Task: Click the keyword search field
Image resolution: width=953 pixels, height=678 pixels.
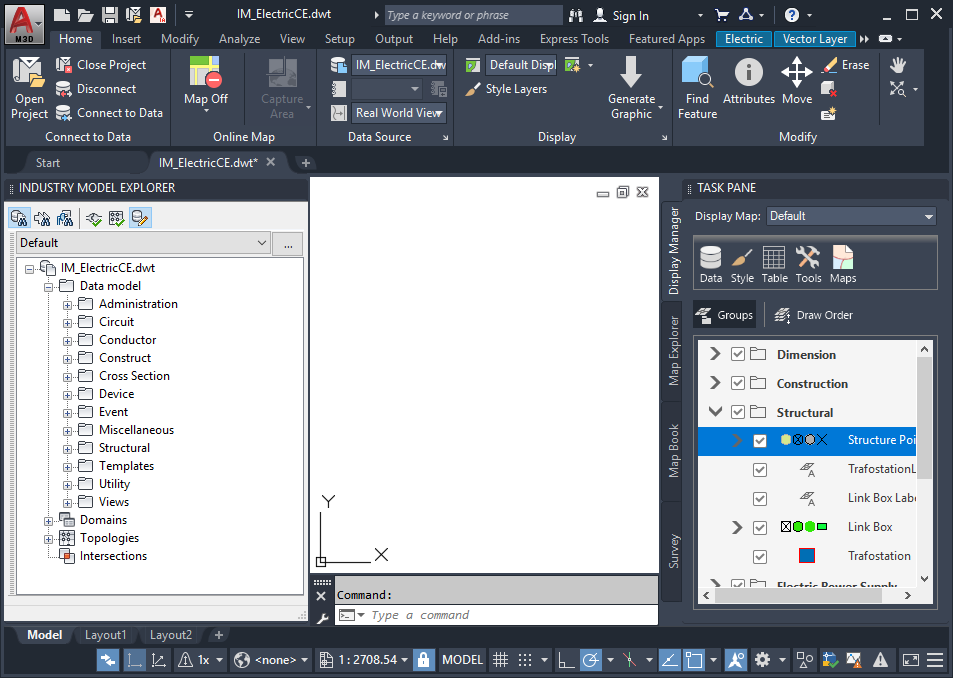Action: 473,15
